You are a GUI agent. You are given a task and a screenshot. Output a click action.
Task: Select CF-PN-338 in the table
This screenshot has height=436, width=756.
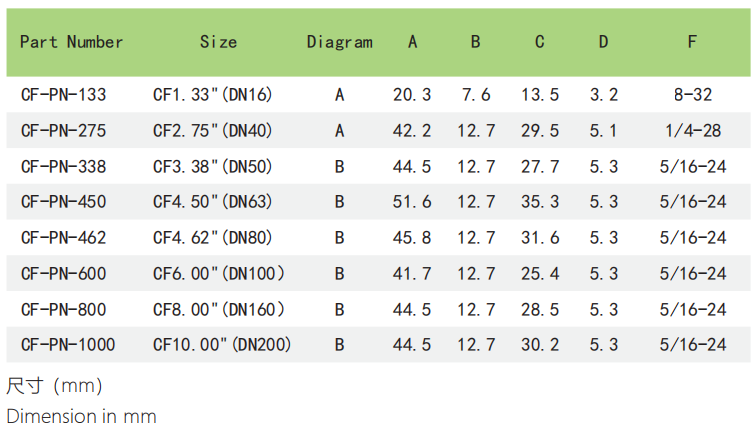pos(63,167)
